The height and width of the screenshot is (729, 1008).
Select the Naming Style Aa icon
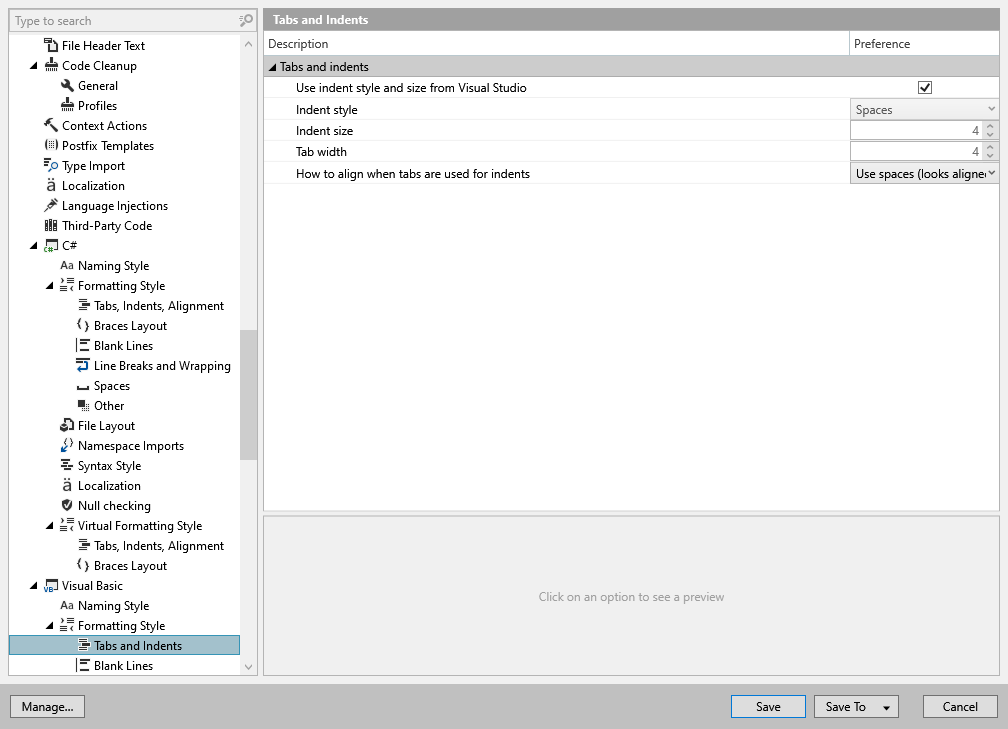(69, 265)
